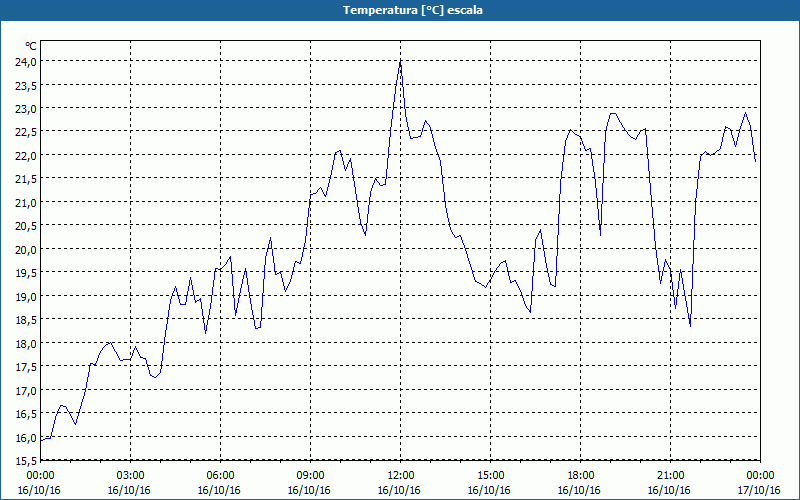Click the 22,5 temperature axis value
The width and height of the screenshot is (800, 500).
(26, 132)
